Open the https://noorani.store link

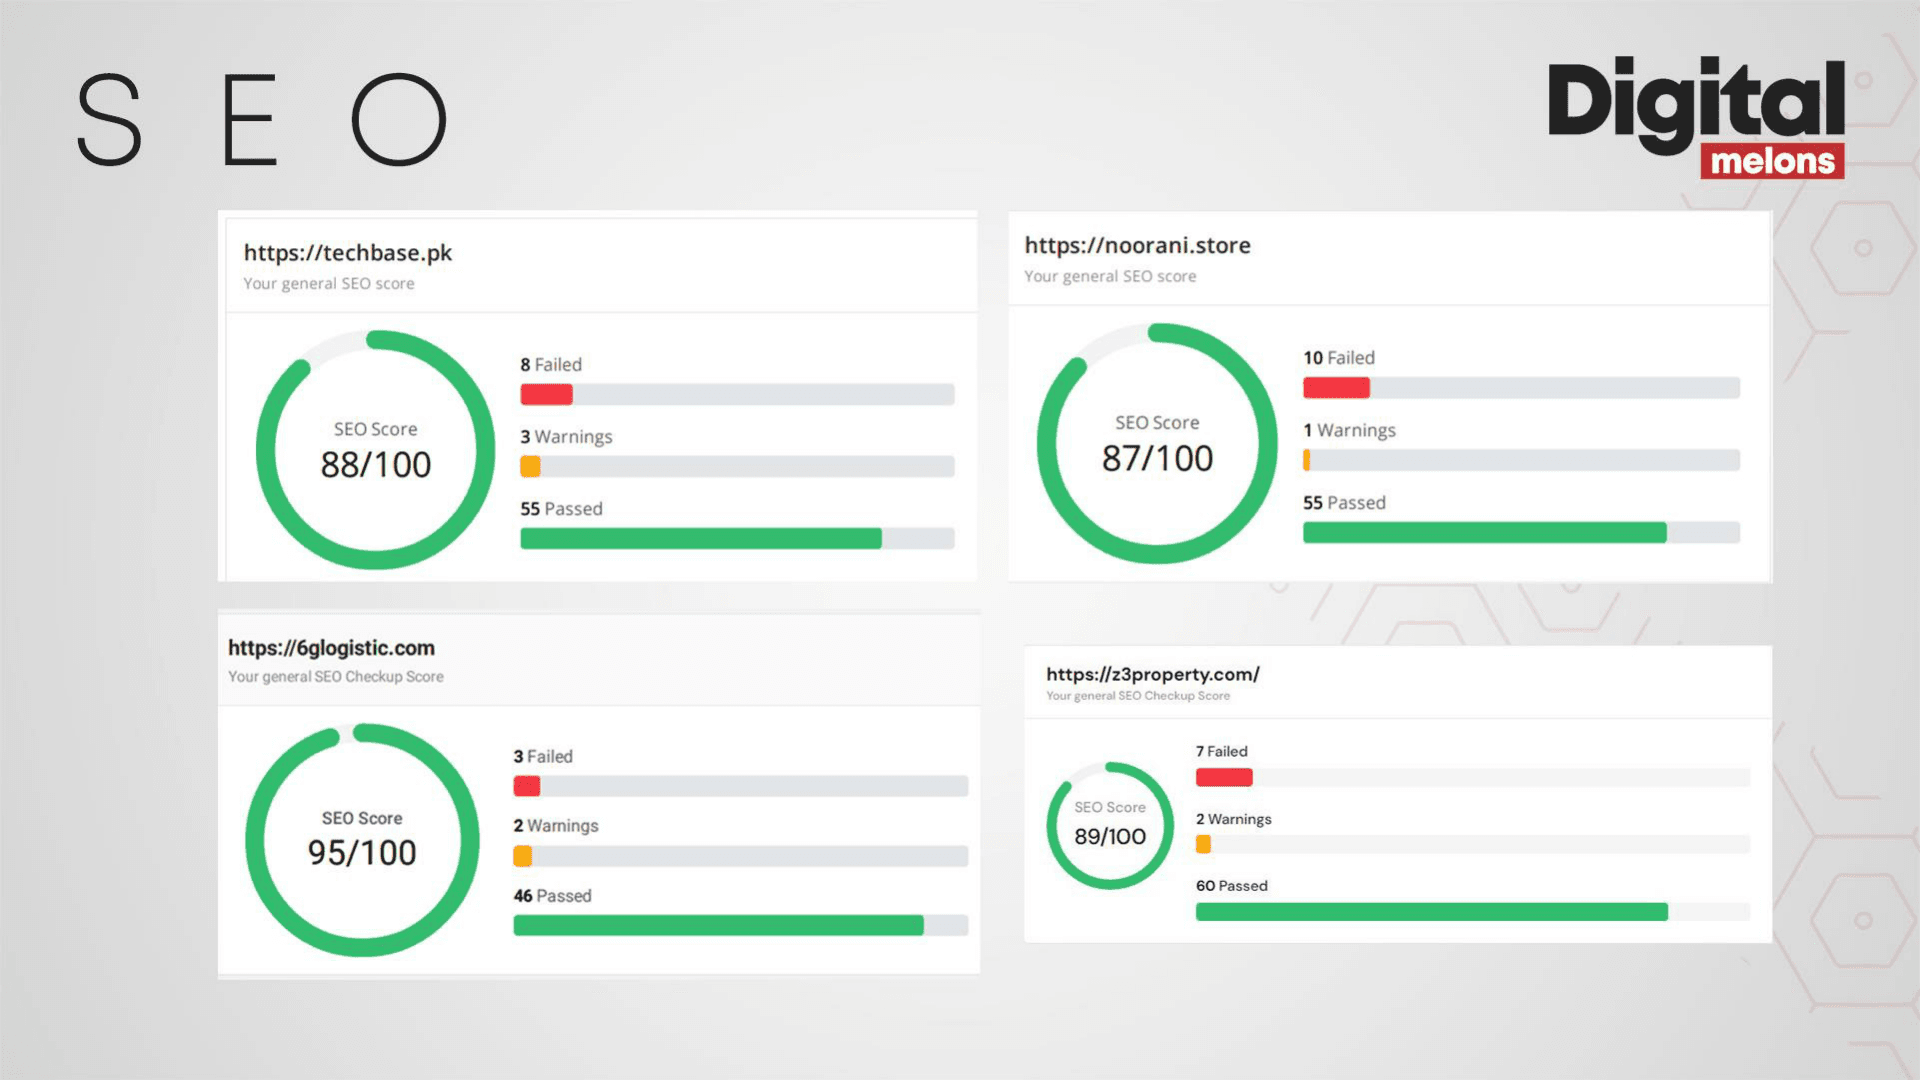coord(1137,246)
